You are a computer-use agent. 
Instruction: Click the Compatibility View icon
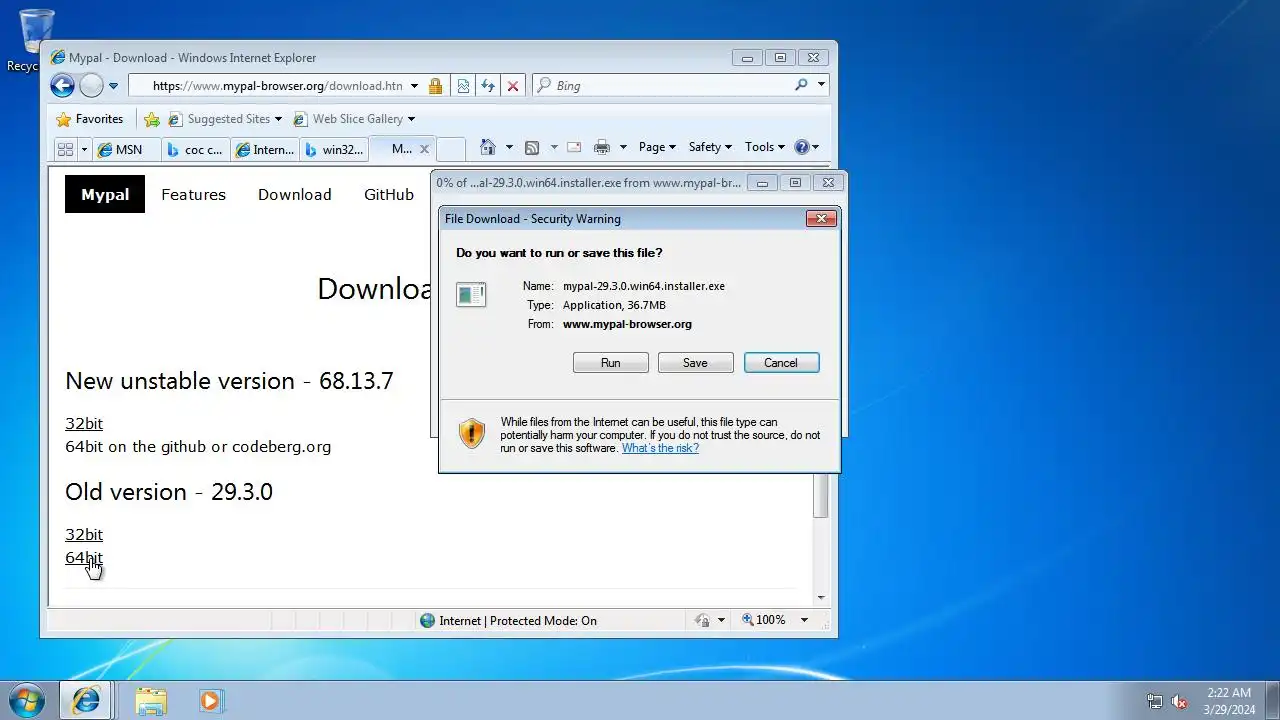coord(463,86)
